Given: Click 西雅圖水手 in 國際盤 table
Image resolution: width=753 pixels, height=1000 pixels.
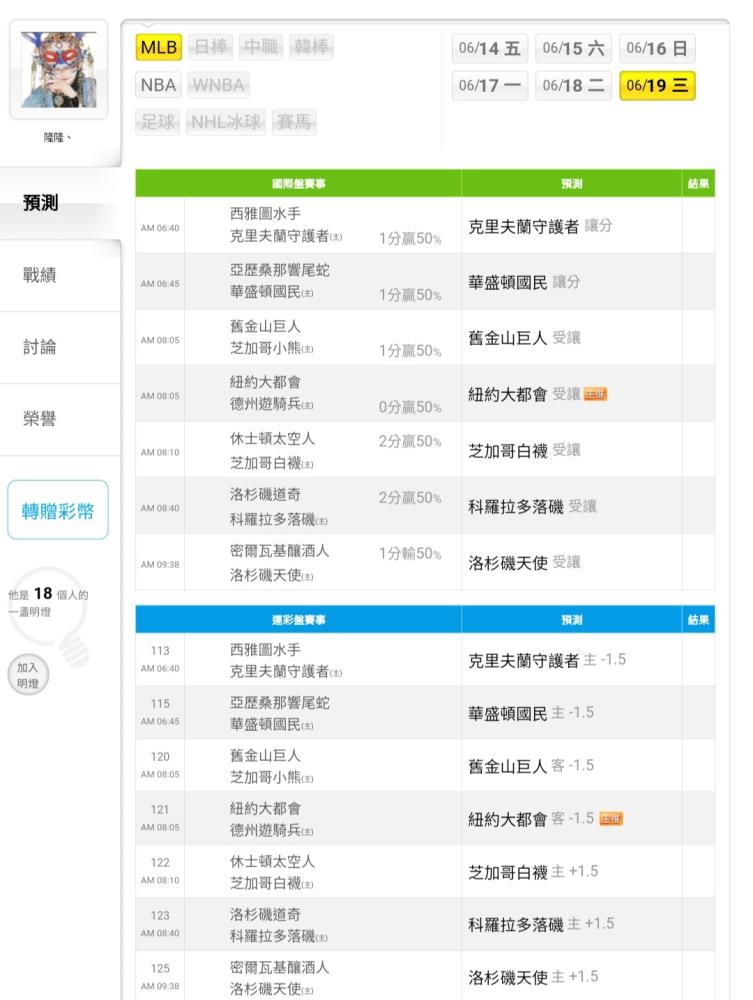Looking at the screenshot, I should click(265, 214).
